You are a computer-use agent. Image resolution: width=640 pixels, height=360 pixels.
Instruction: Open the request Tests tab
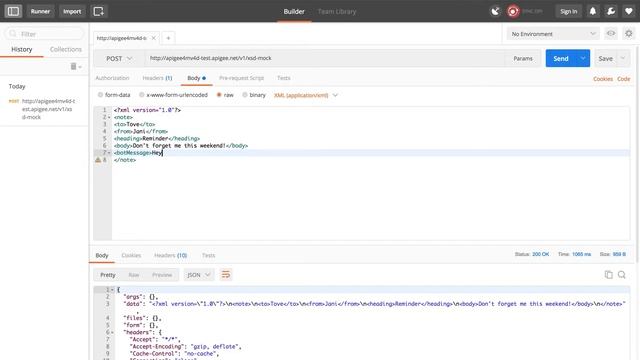pyautogui.click(x=284, y=78)
